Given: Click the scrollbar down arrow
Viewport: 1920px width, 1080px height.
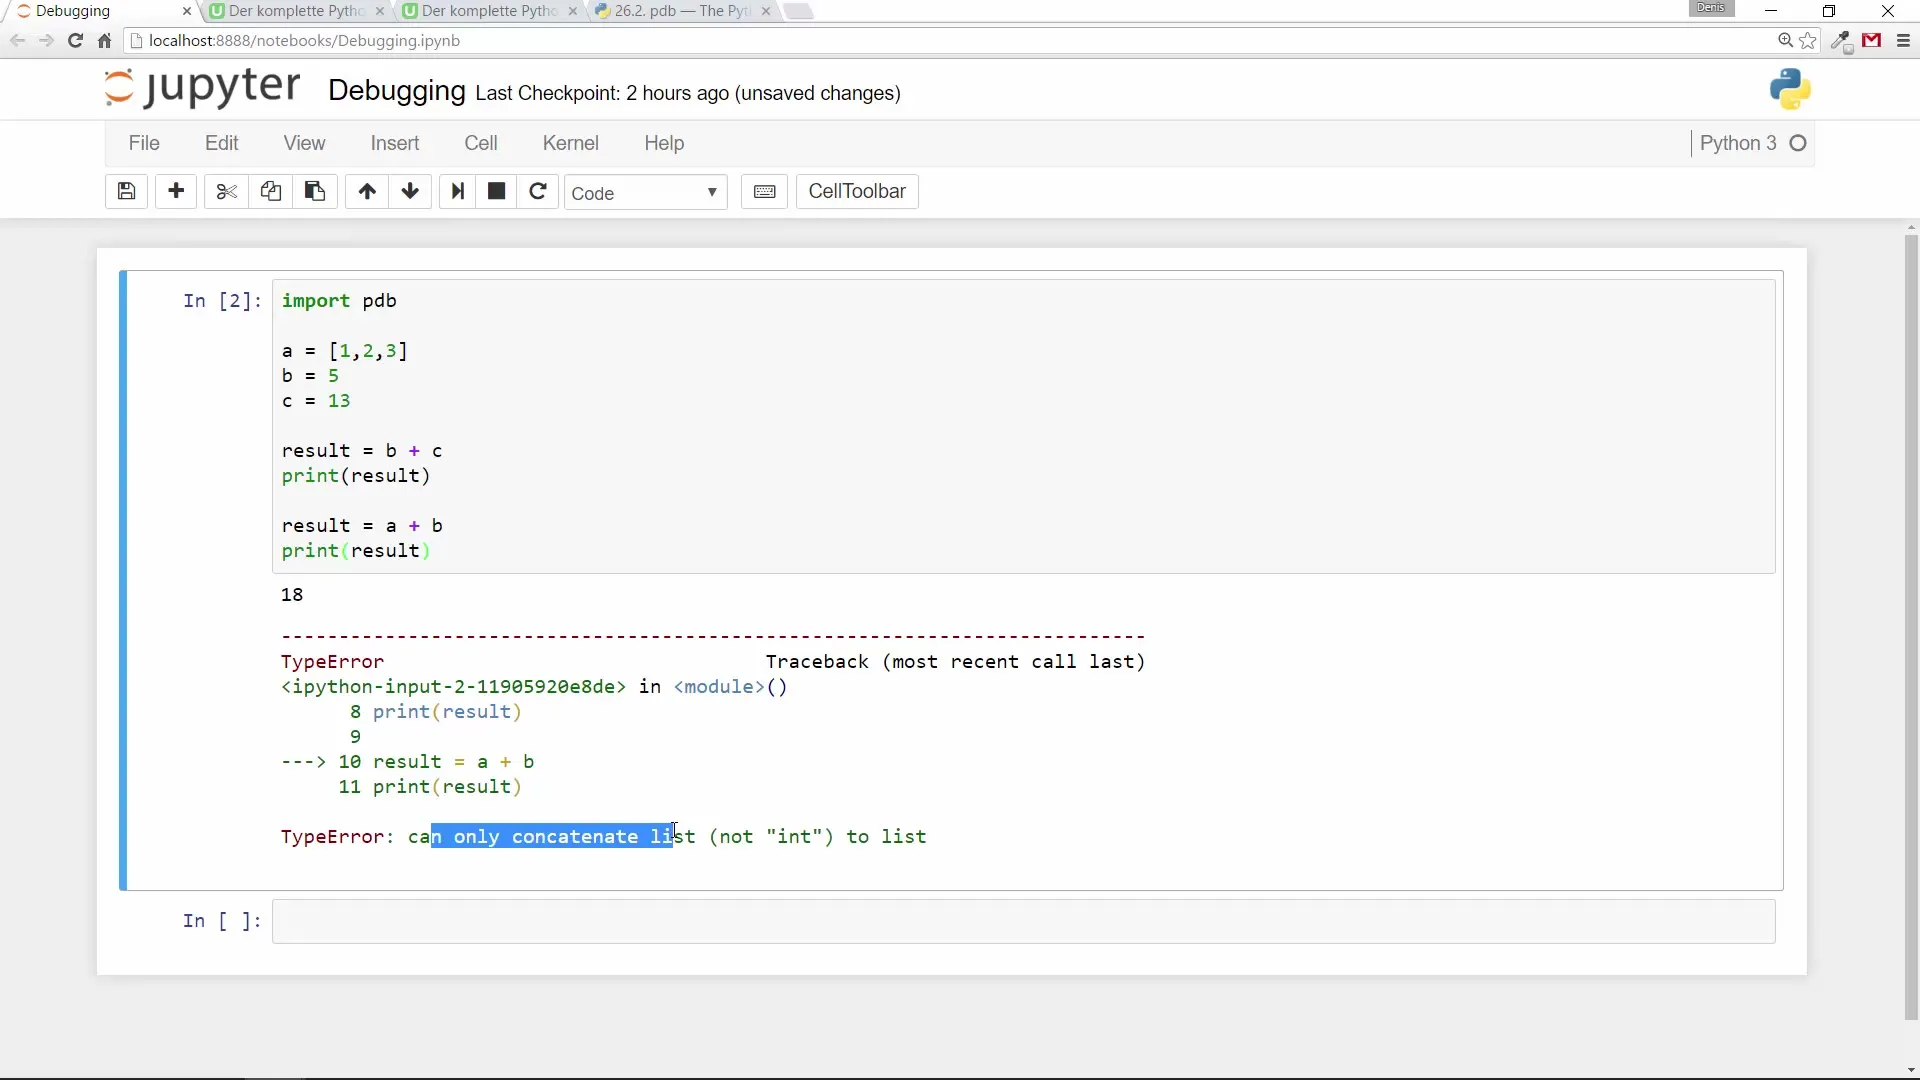Looking at the screenshot, I should coord(1911,1070).
